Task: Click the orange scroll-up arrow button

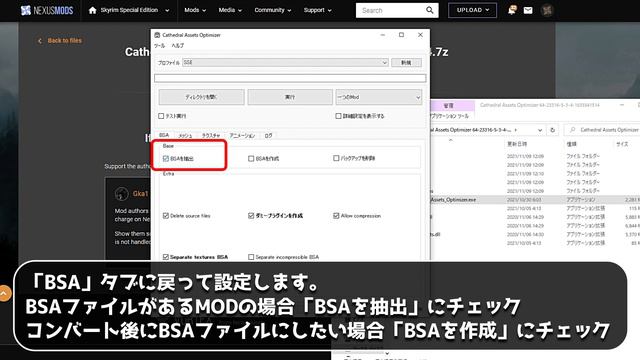Action: coord(4,293)
